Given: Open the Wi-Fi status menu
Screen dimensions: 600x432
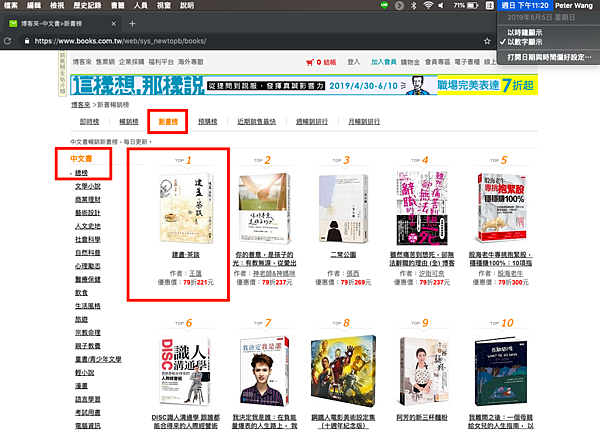Looking at the screenshot, I should pos(428,5).
